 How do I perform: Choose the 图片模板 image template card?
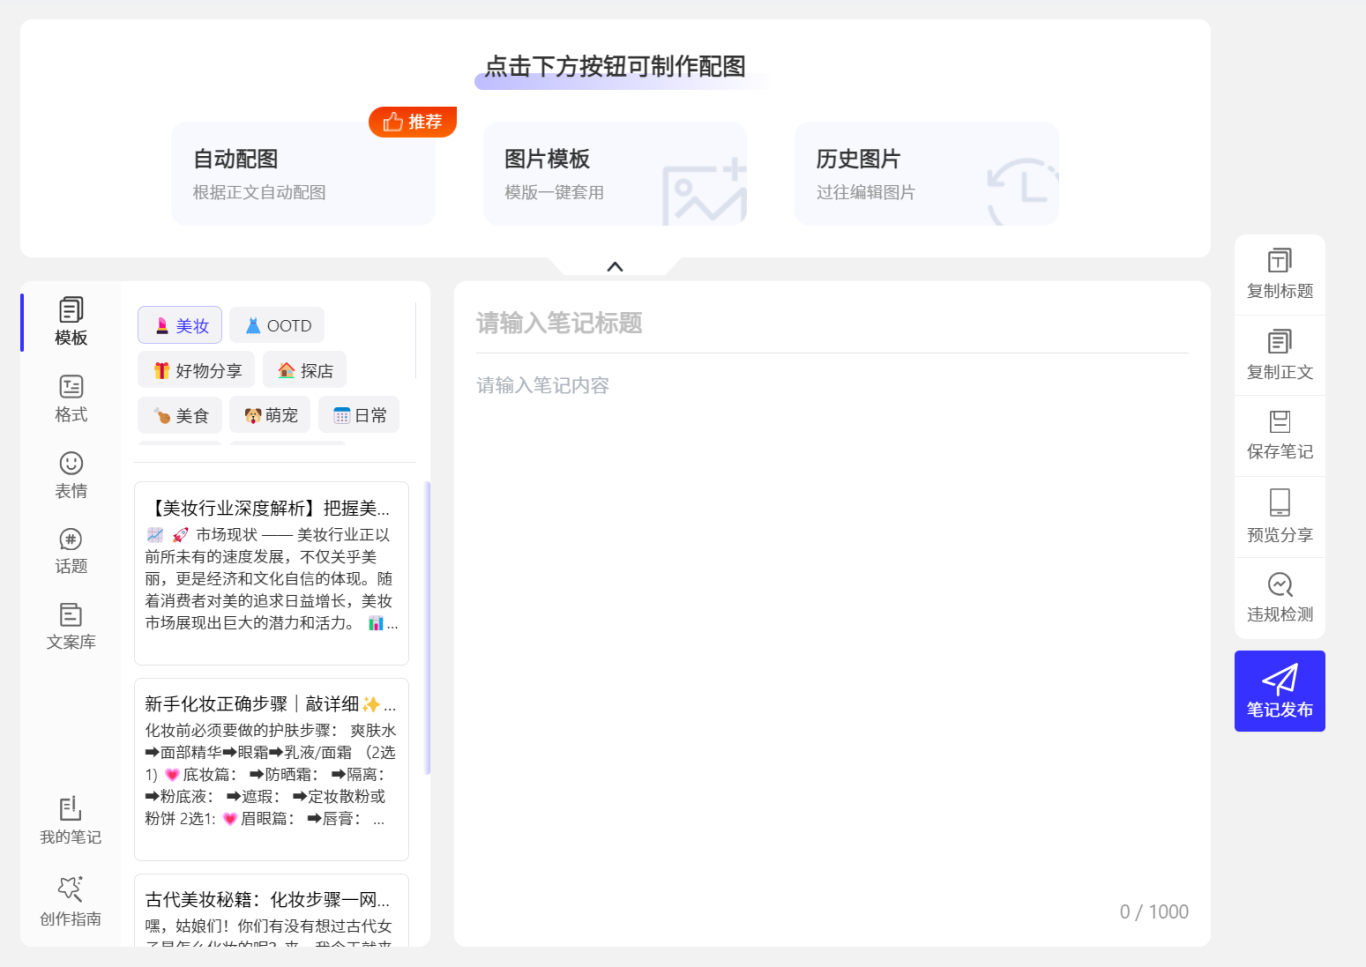pos(615,174)
